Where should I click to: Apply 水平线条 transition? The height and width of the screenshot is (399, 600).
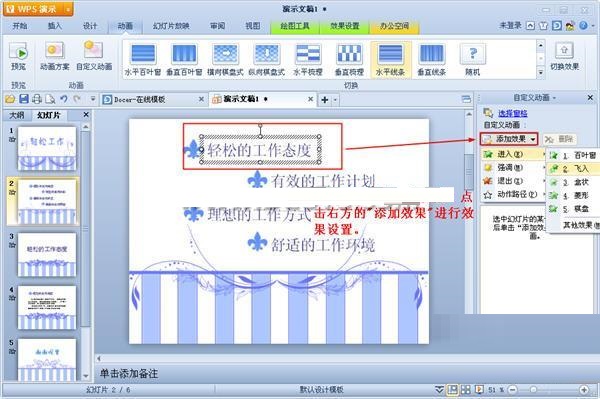390,59
